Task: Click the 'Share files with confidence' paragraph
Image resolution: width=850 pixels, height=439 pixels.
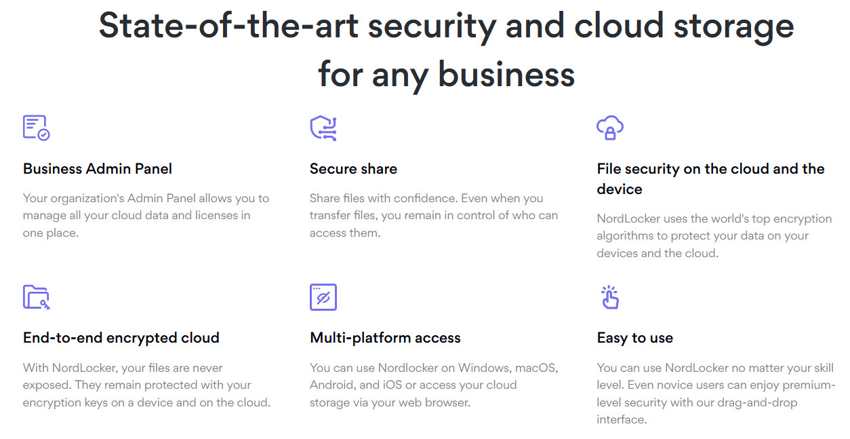Action: (434, 216)
